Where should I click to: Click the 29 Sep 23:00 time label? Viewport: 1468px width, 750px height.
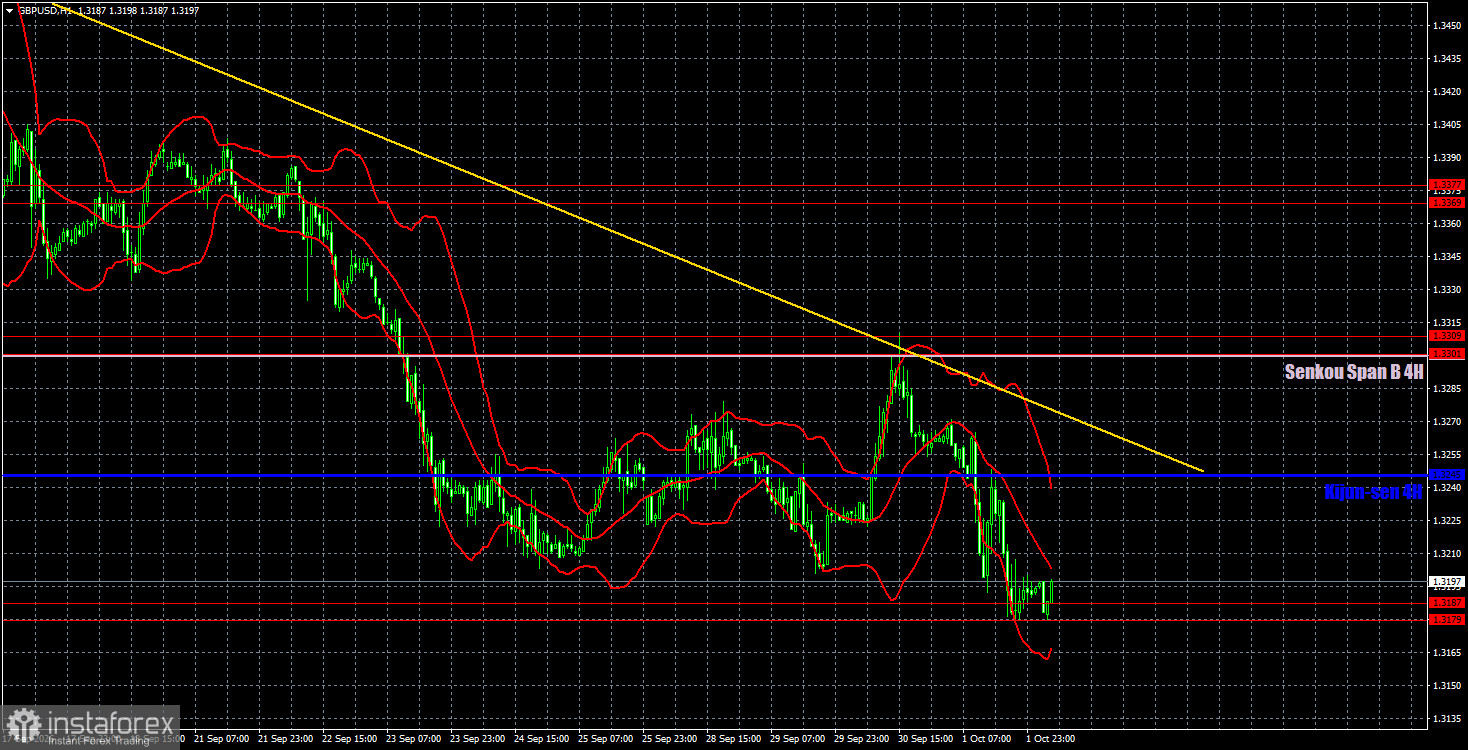862,739
